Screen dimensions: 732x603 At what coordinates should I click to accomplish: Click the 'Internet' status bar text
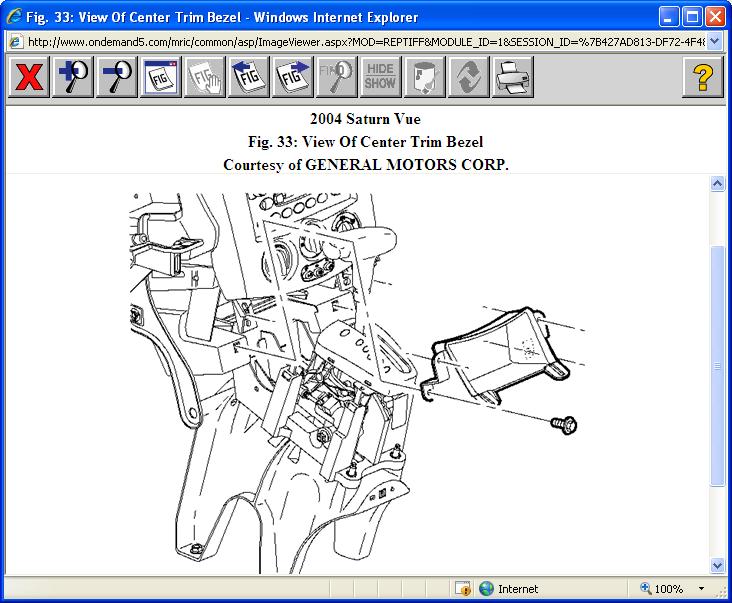tap(518, 589)
